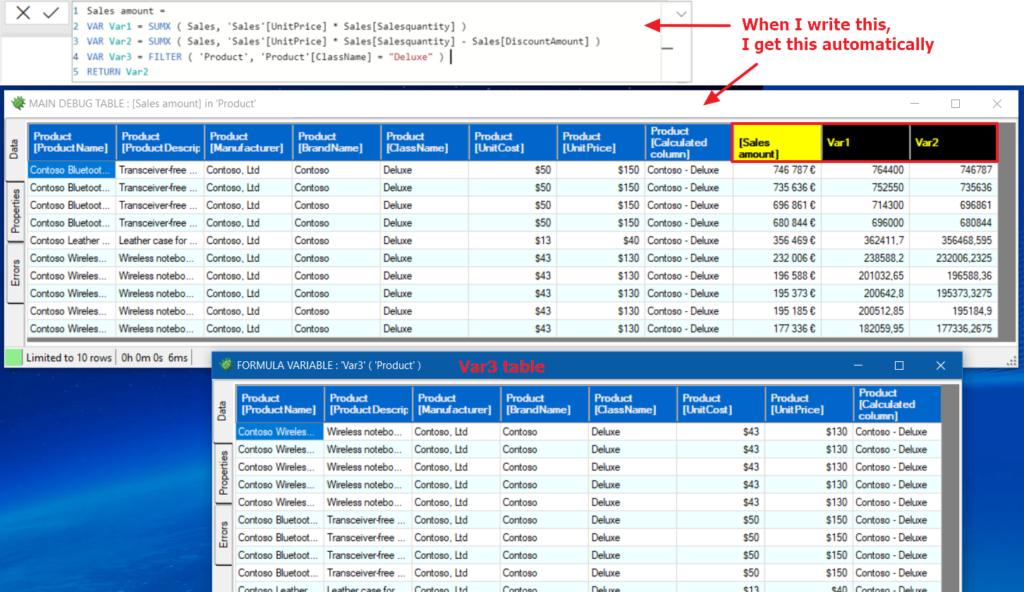The height and width of the screenshot is (592, 1024).
Task: Minimize the MAIN DEBUG TABLE window
Action: coord(914,103)
